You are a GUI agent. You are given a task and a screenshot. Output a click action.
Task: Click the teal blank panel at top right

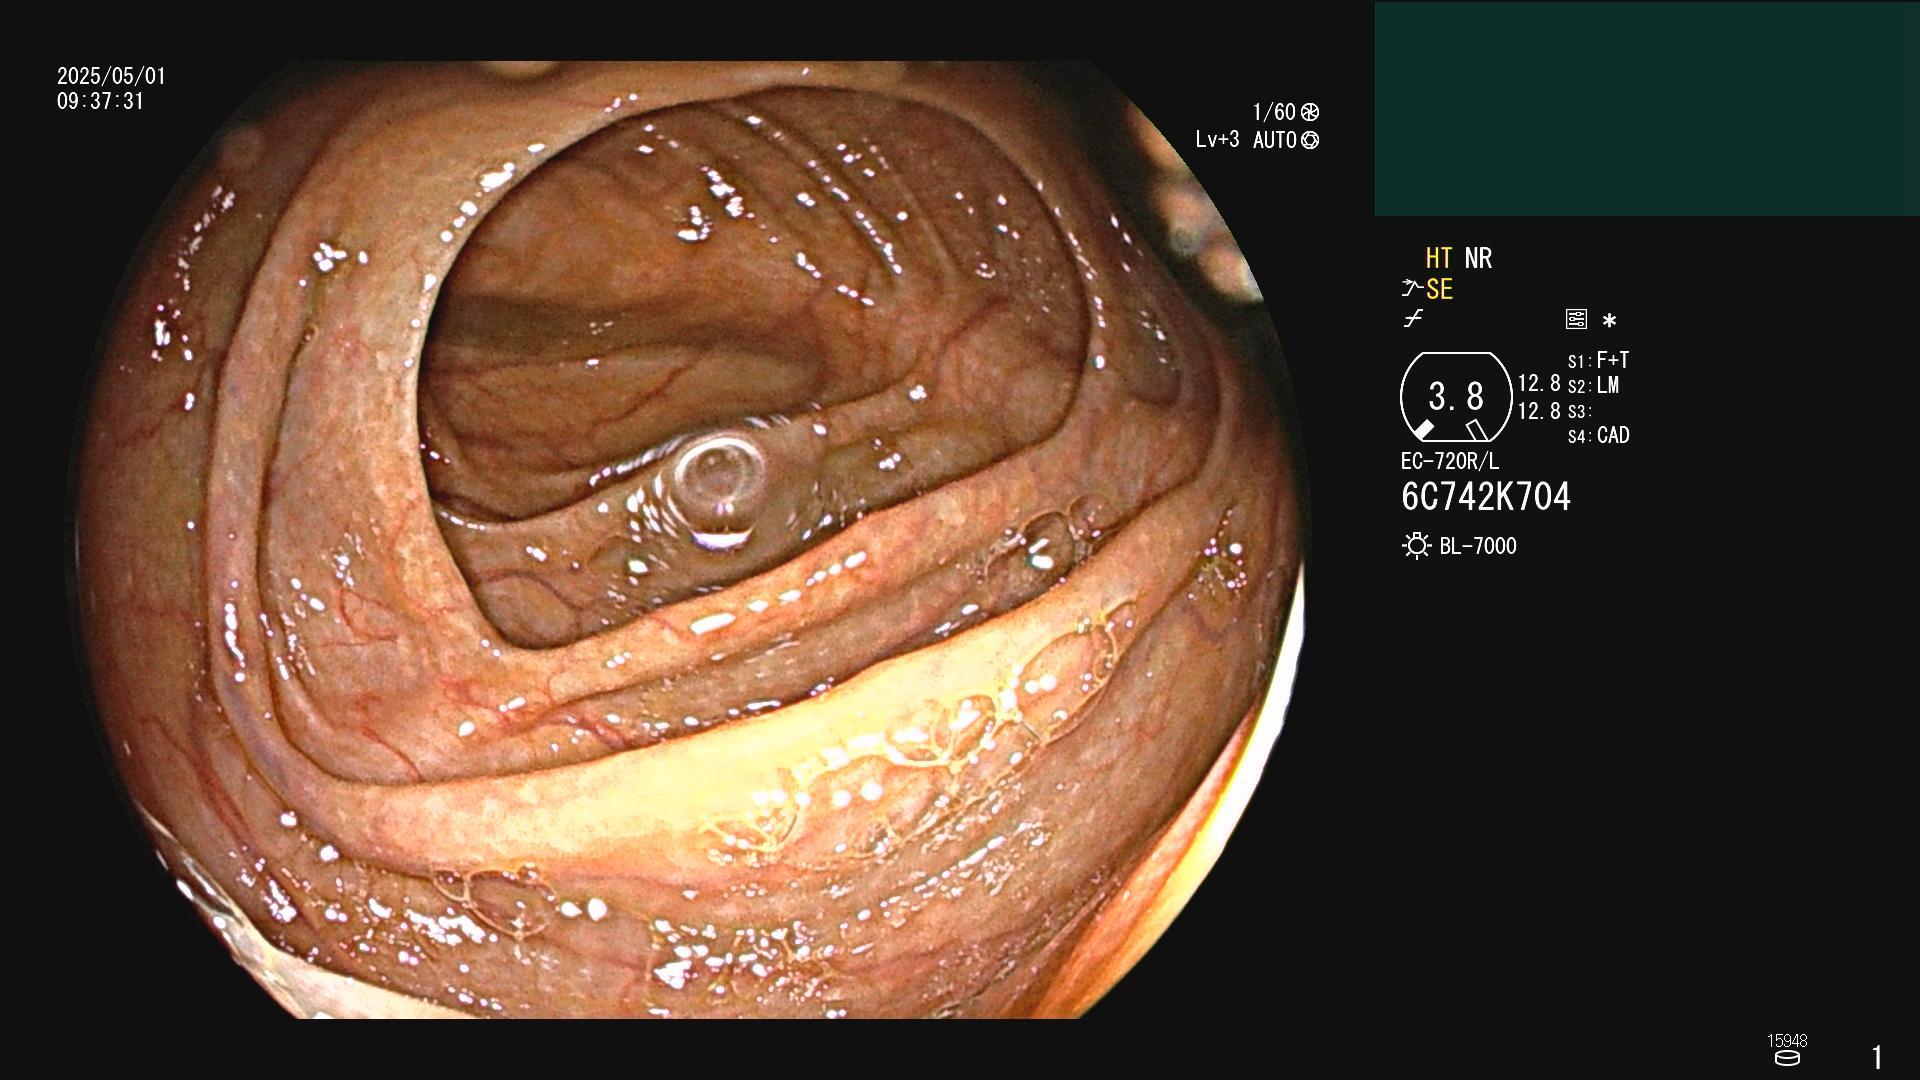click(1647, 109)
